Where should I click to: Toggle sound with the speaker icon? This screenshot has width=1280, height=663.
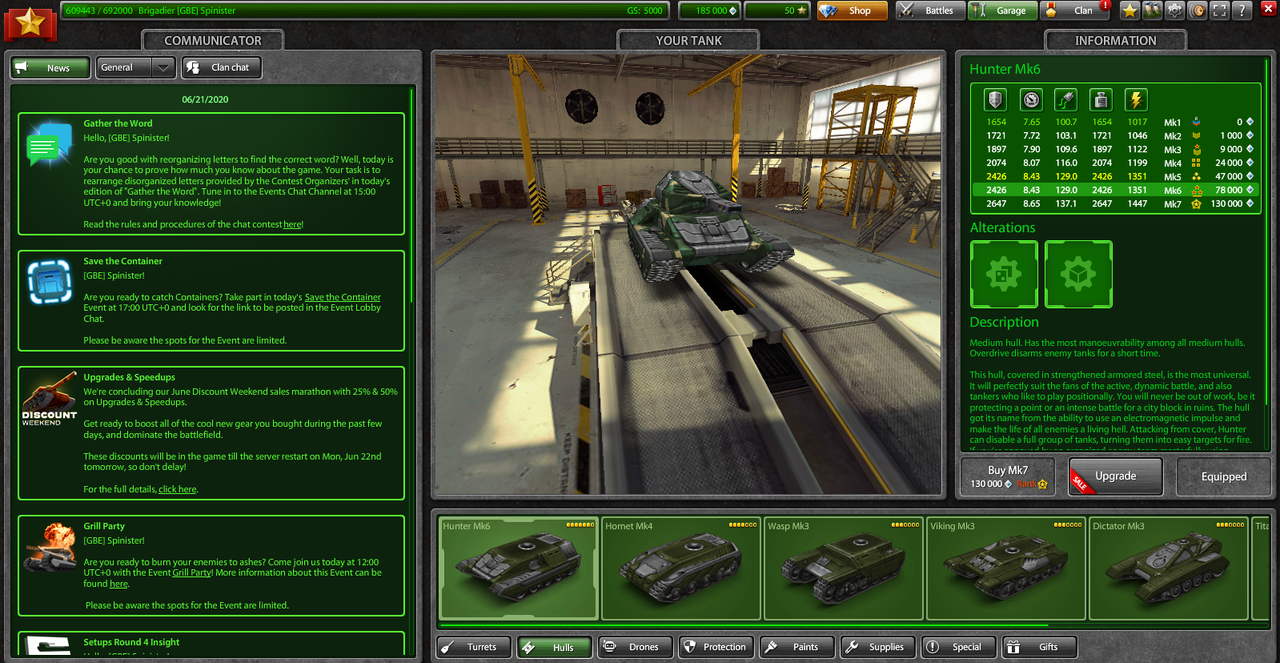click(1197, 10)
